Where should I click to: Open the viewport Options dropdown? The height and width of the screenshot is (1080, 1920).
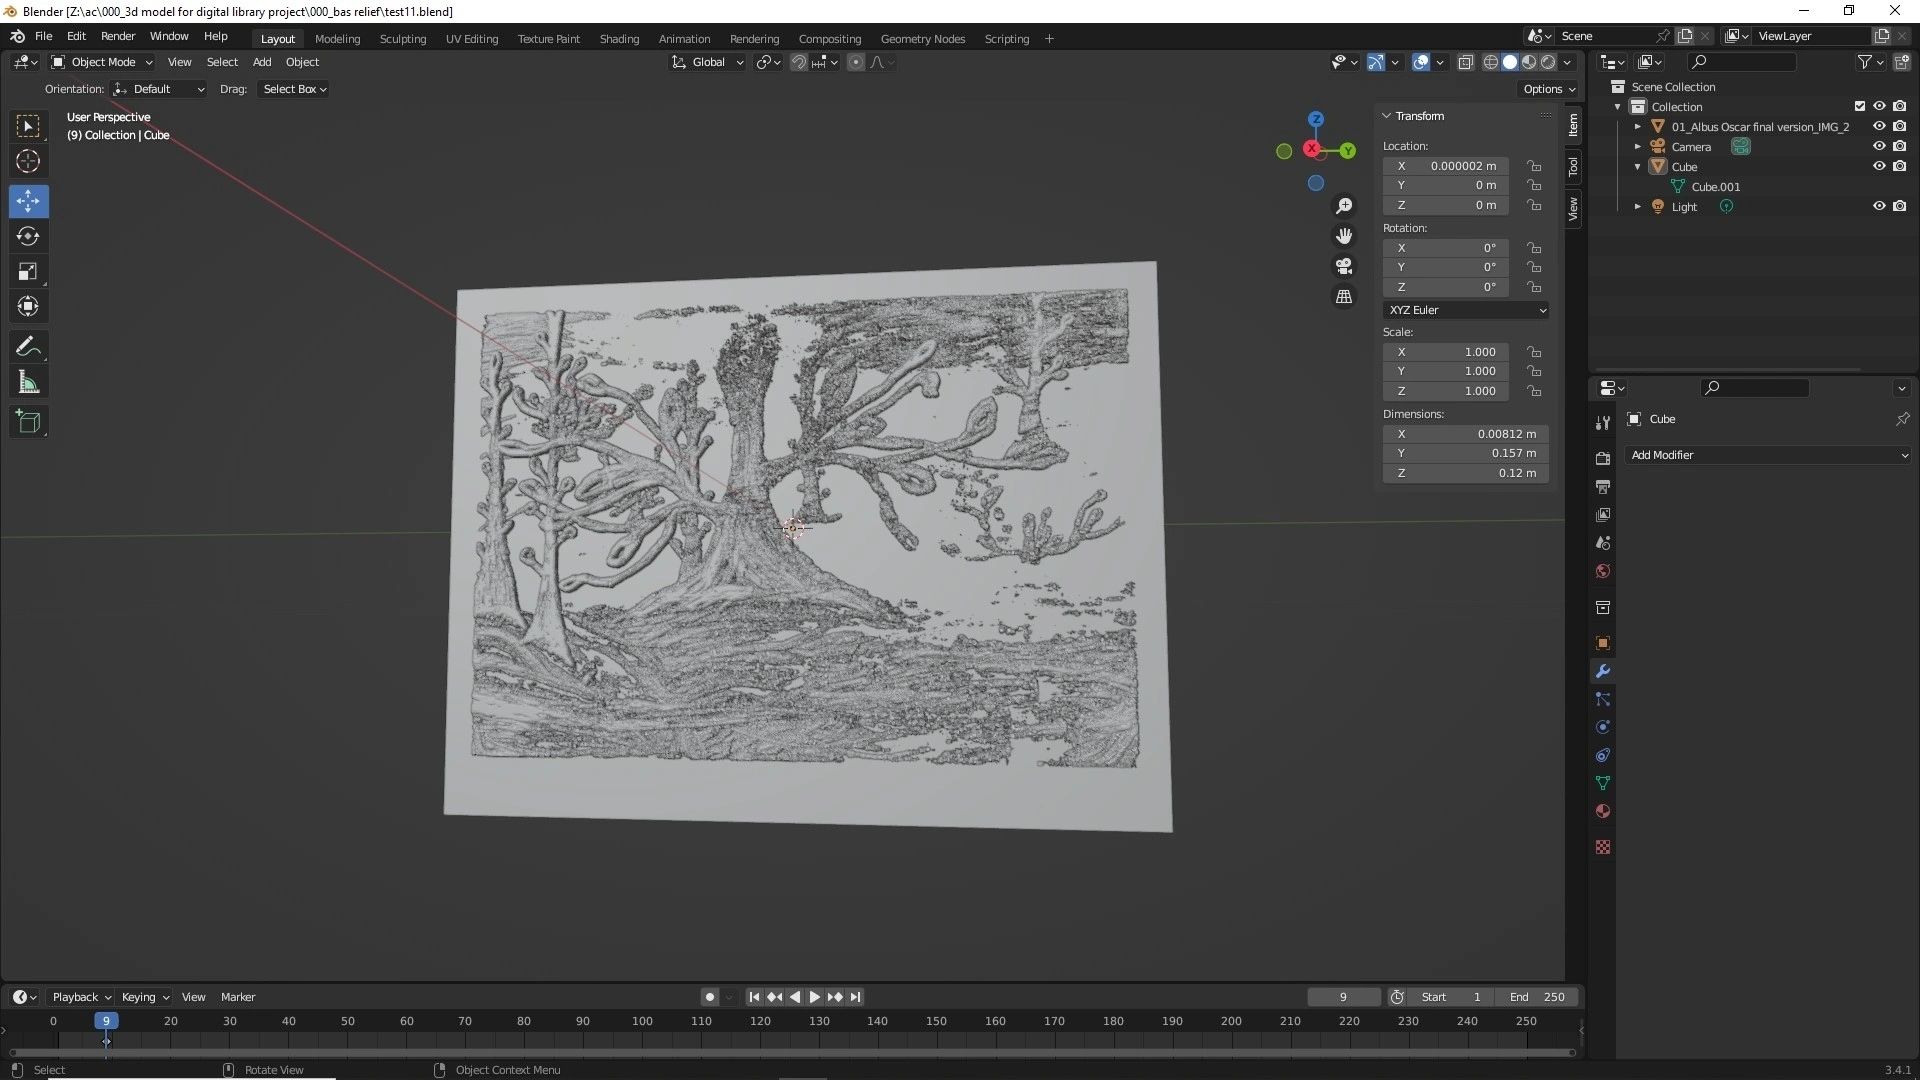(1549, 89)
